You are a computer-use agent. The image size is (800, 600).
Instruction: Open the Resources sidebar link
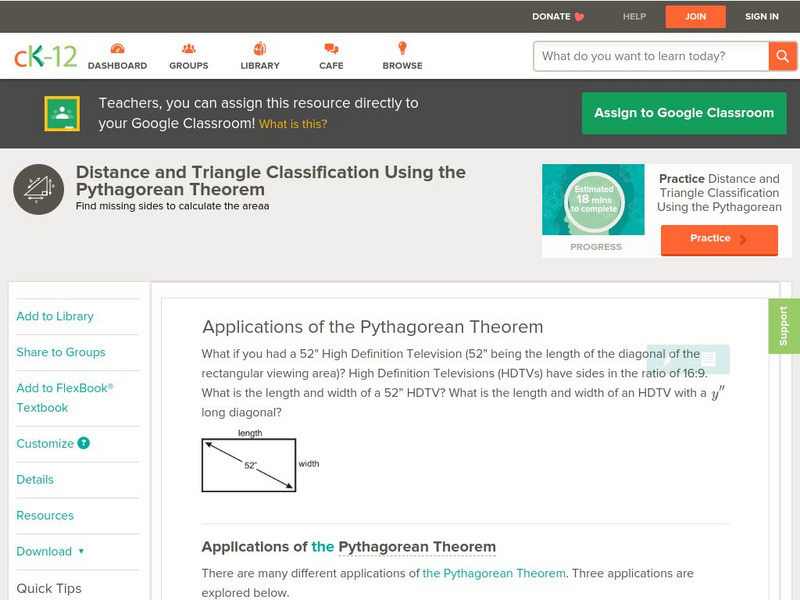[45, 515]
